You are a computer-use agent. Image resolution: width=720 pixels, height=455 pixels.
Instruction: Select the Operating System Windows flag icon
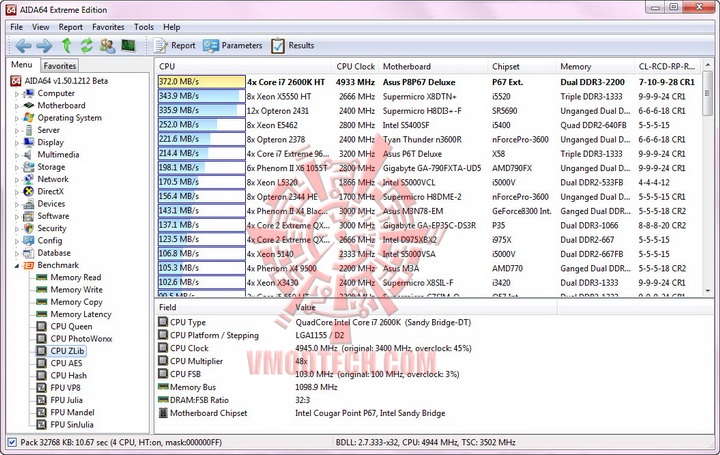coord(29,118)
